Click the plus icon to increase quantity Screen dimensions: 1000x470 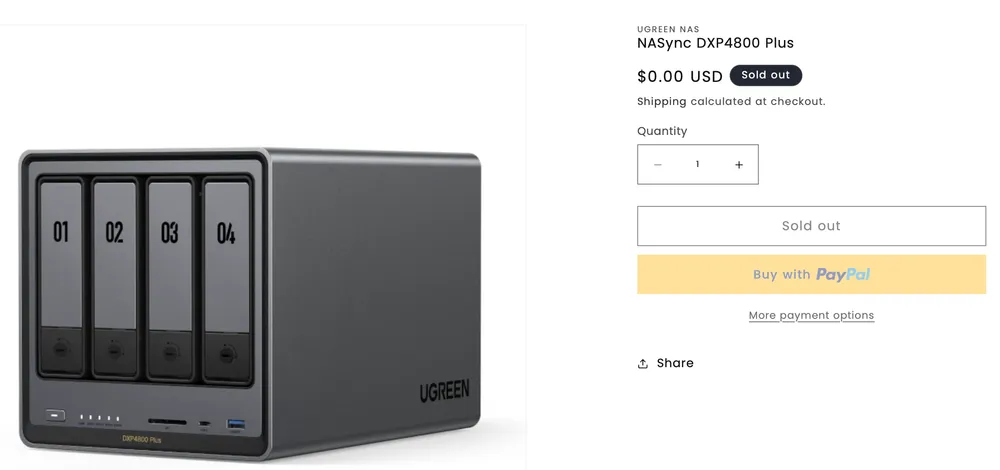click(739, 165)
